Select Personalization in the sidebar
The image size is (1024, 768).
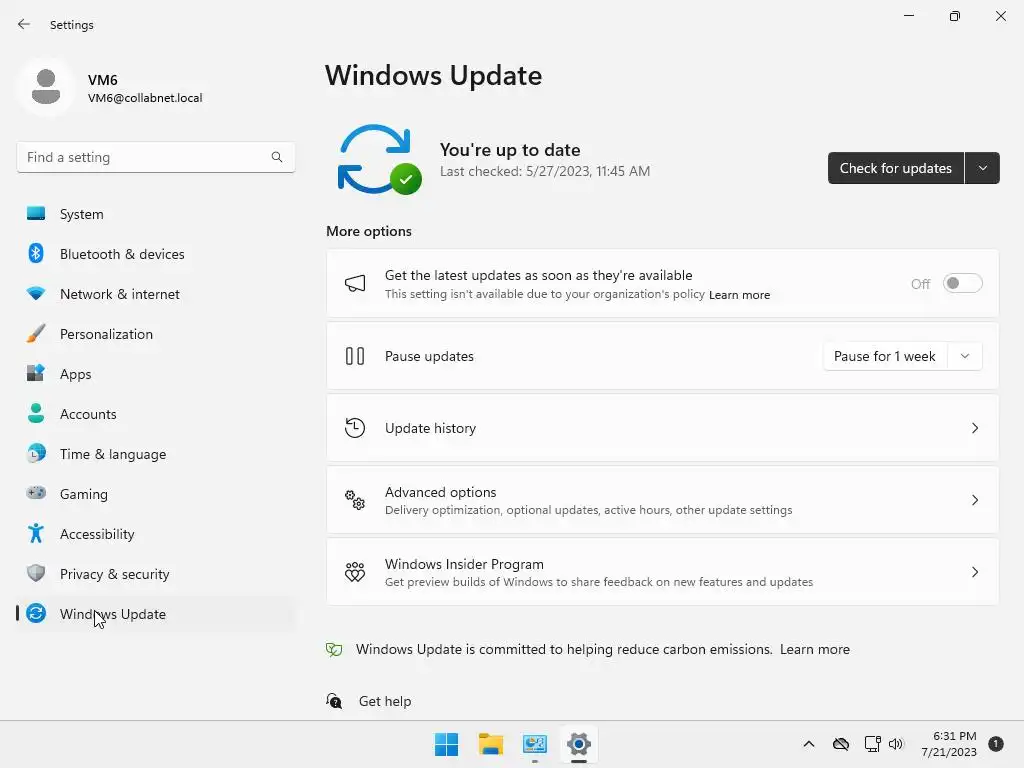click(155, 334)
